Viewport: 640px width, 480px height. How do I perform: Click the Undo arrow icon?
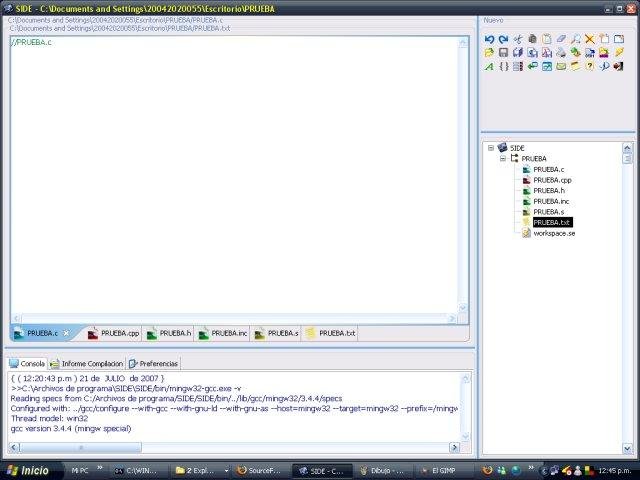tap(489, 39)
